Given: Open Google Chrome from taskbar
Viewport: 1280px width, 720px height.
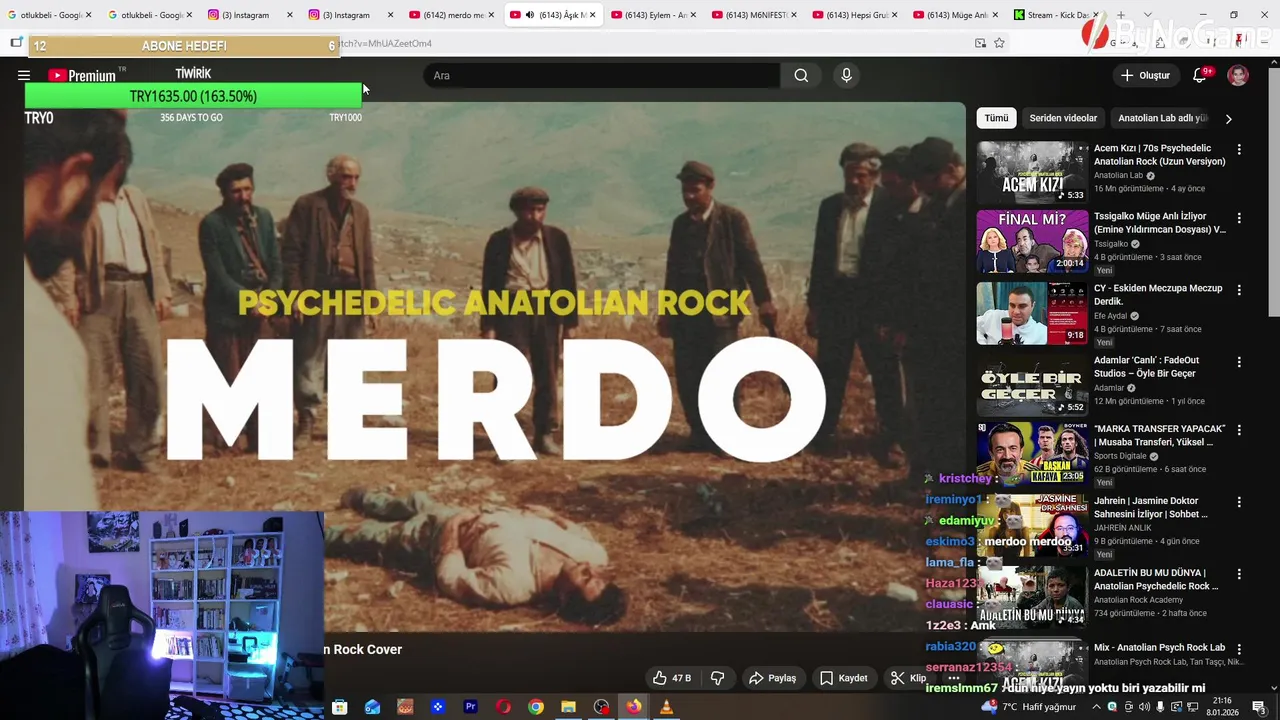Looking at the screenshot, I should tap(536, 707).
